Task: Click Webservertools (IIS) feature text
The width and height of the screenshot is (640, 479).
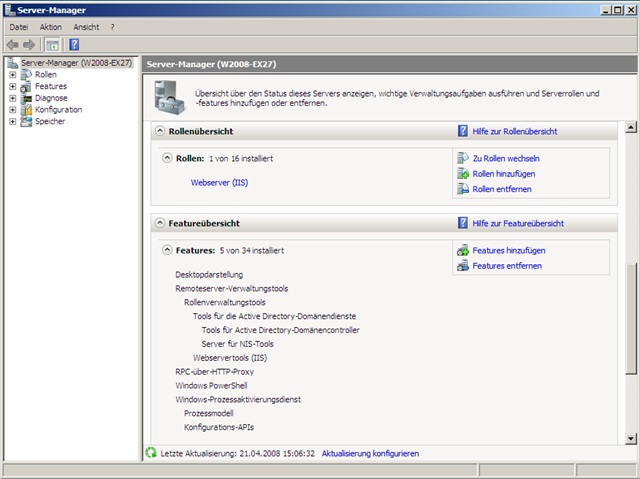Action: coord(230,358)
